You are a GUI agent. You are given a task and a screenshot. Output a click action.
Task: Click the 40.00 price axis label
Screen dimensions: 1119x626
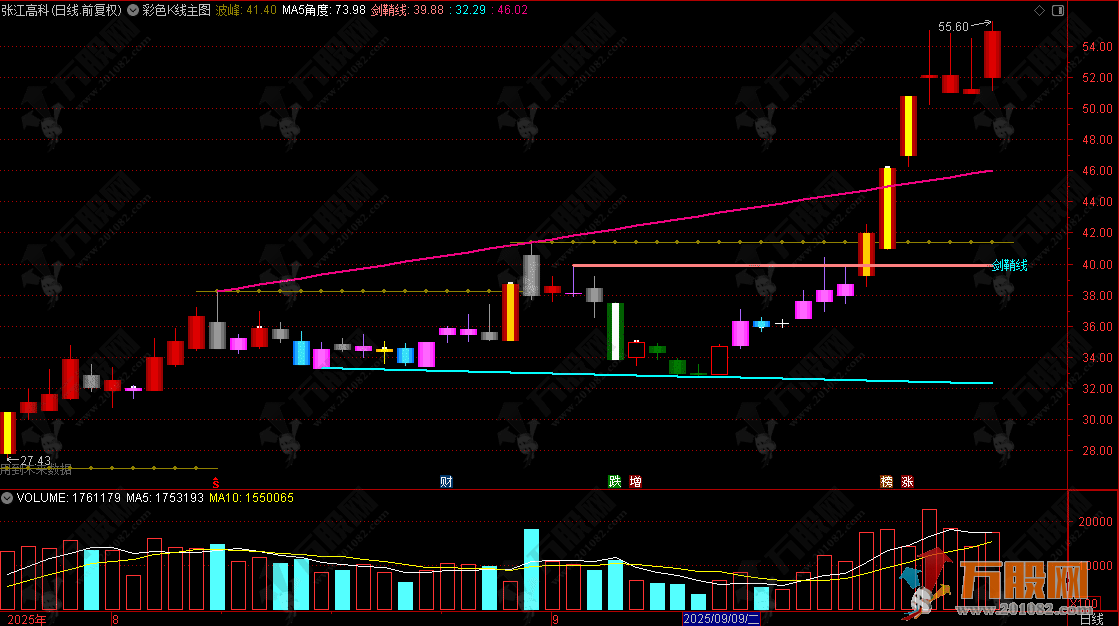click(1097, 264)
